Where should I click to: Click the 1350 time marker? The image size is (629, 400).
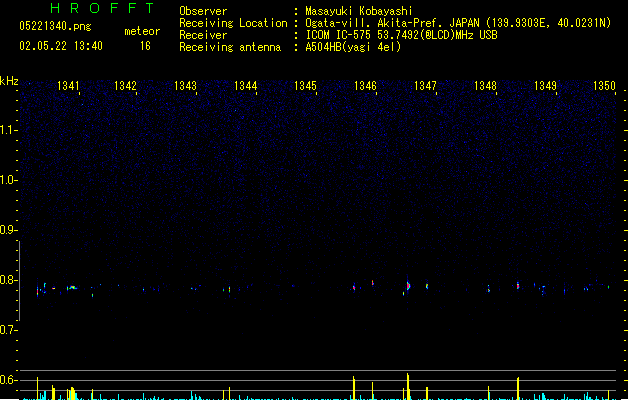(x=604, y=86)
